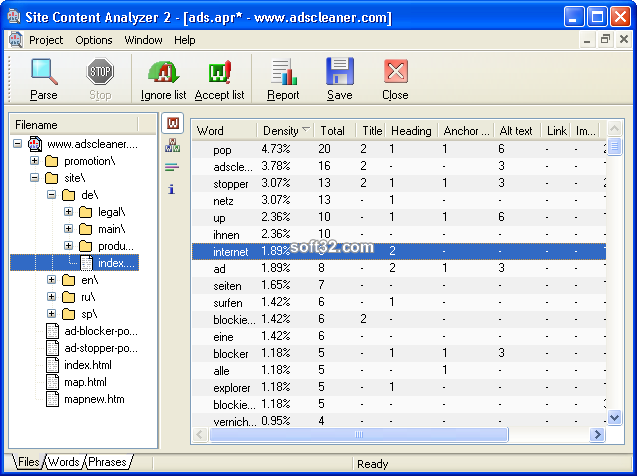Click the scroll right arrow

597,435
